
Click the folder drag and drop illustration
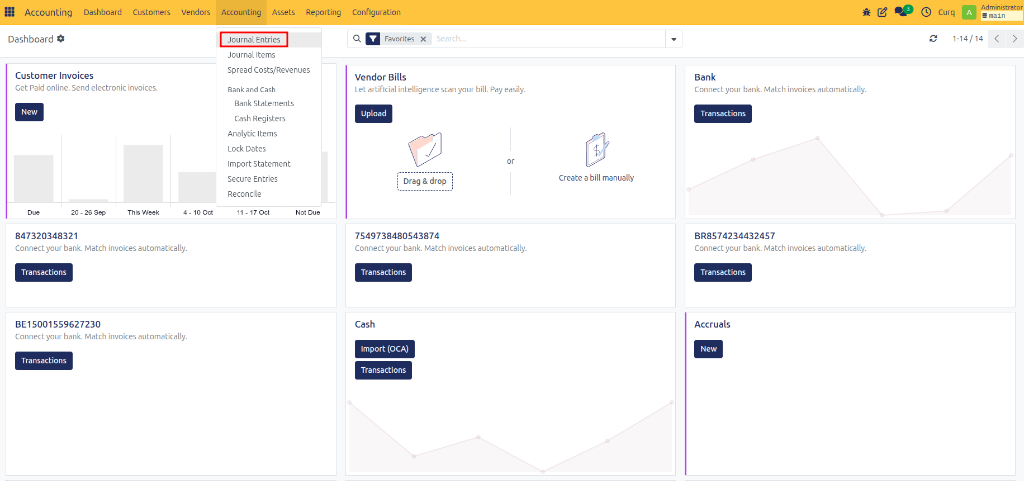click(425, 149)
